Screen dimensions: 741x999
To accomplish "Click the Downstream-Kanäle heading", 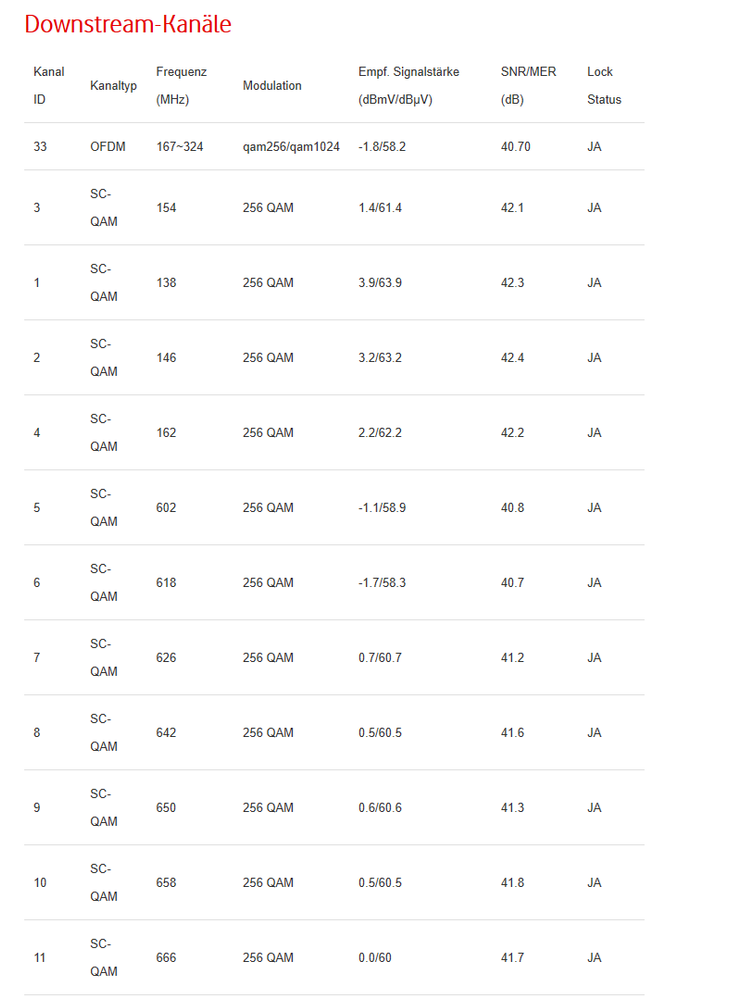I will 128,25.
